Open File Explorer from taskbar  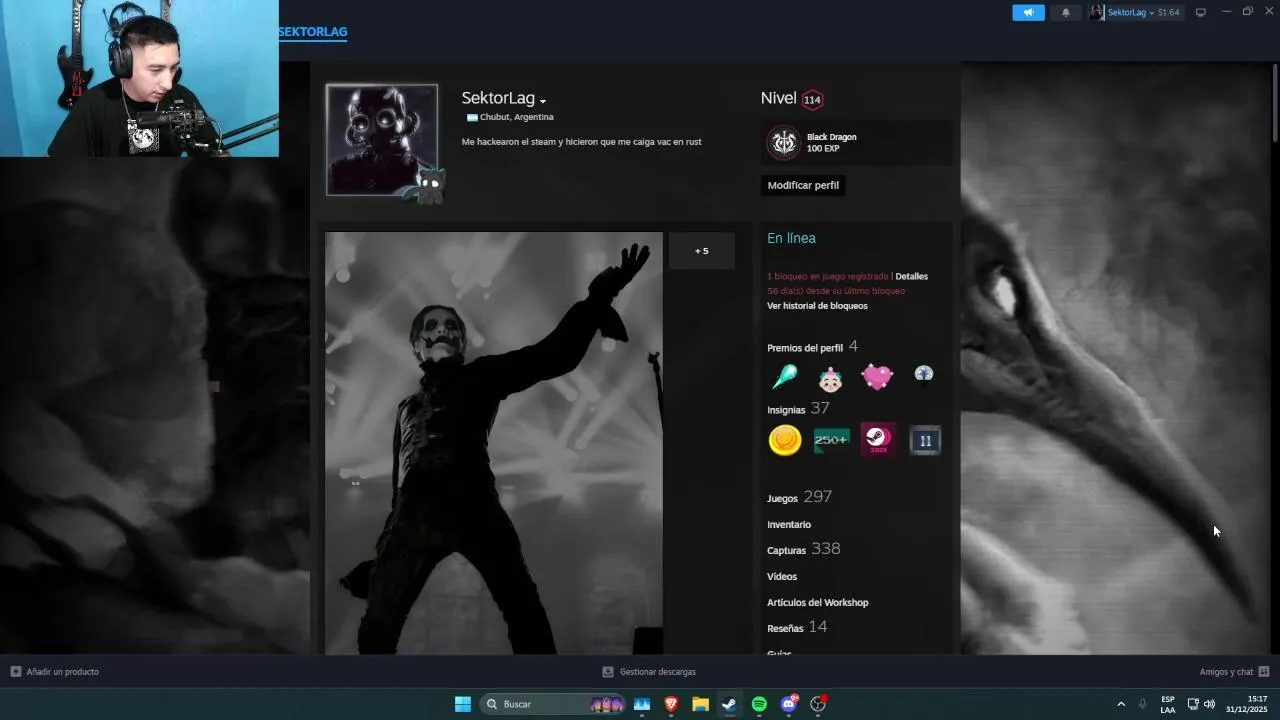click(x=700, y=704)
